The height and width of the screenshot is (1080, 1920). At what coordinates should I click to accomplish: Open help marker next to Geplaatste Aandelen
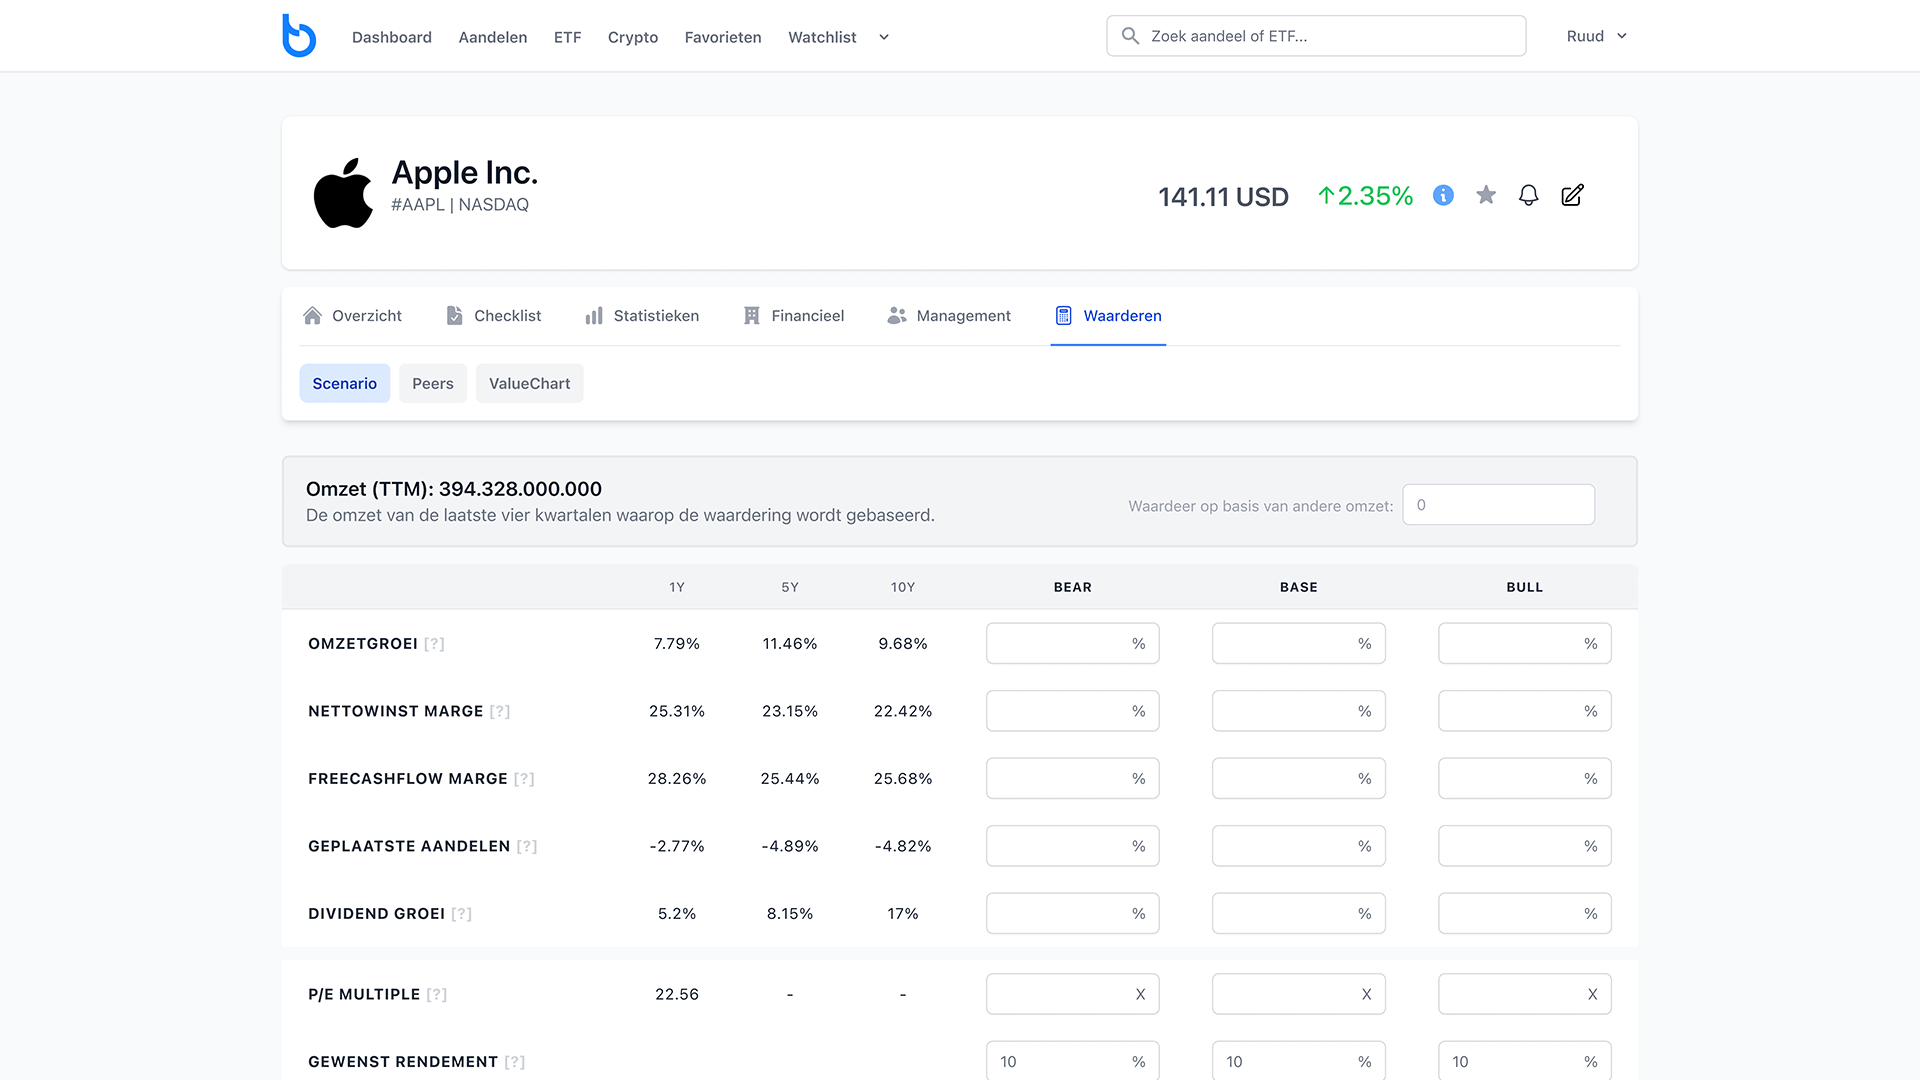point(527,847)
